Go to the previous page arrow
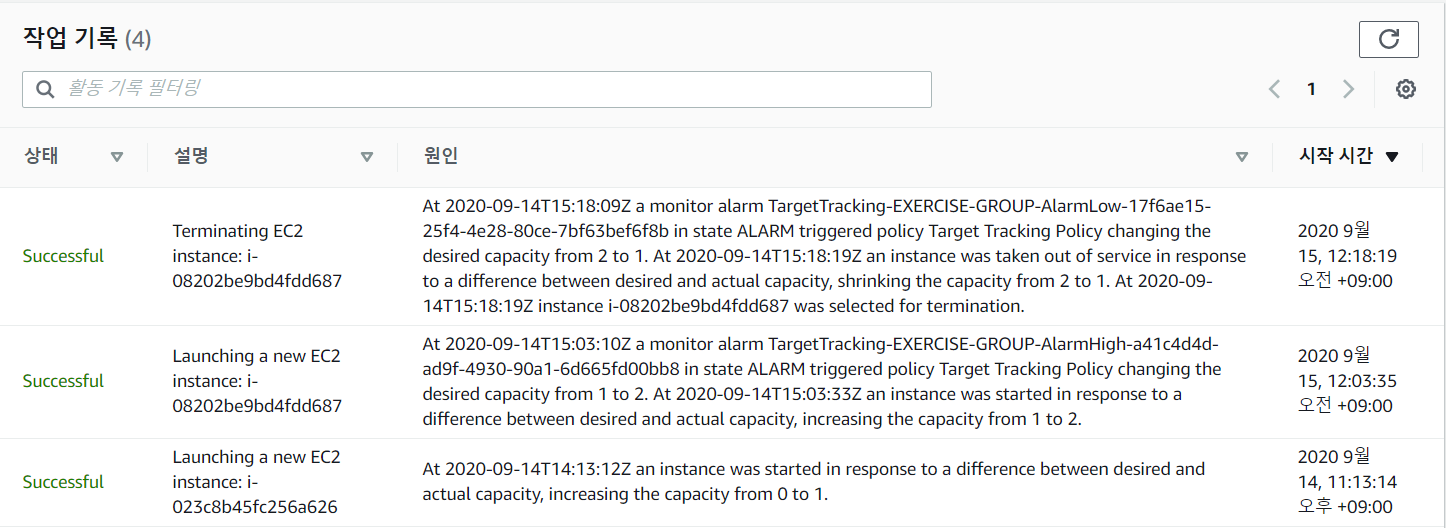This screenshot has height=528, width=1446. (x=1274, y=89)
